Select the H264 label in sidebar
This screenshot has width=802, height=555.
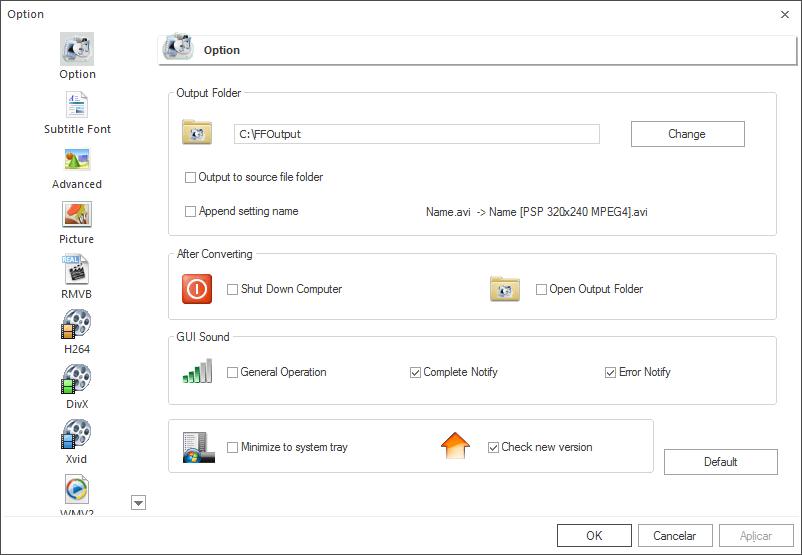click(77, 349)
